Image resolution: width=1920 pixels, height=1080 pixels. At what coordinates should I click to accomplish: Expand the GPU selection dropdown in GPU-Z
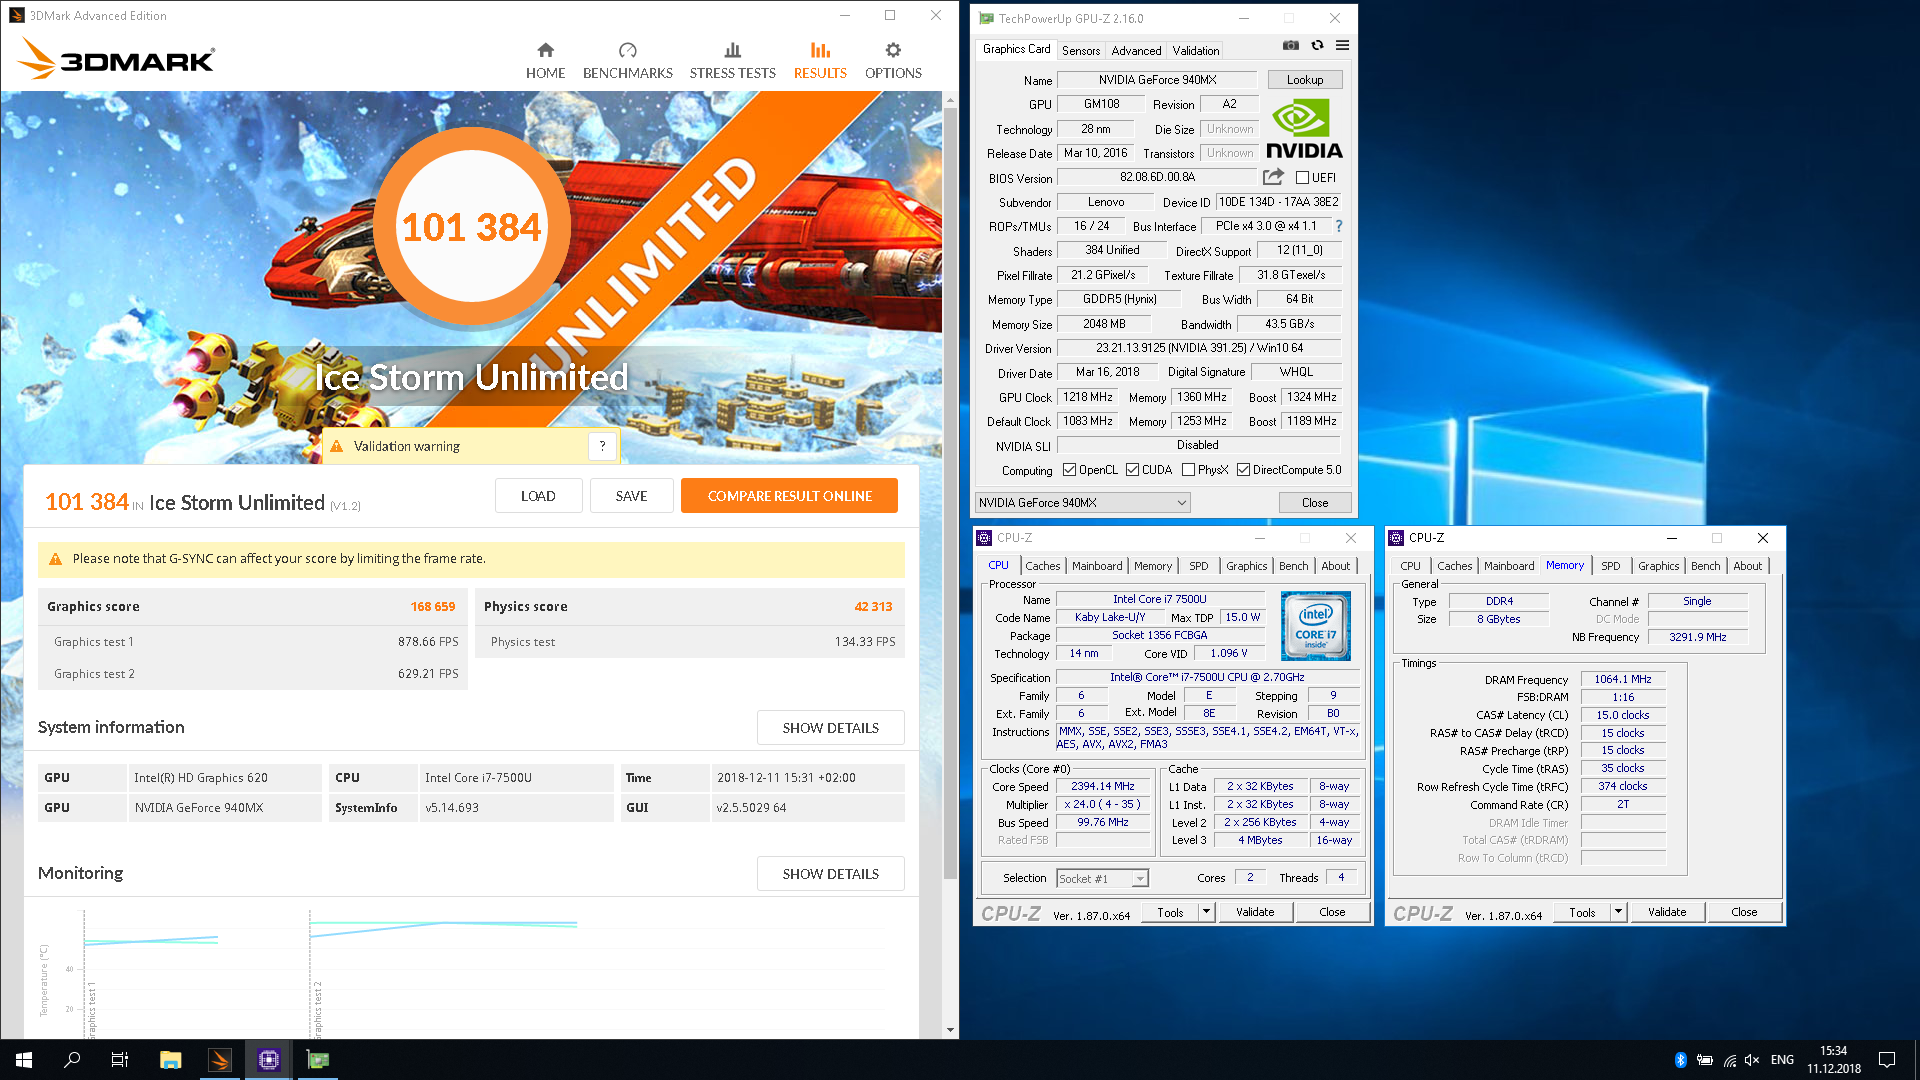pos(1083,503)
